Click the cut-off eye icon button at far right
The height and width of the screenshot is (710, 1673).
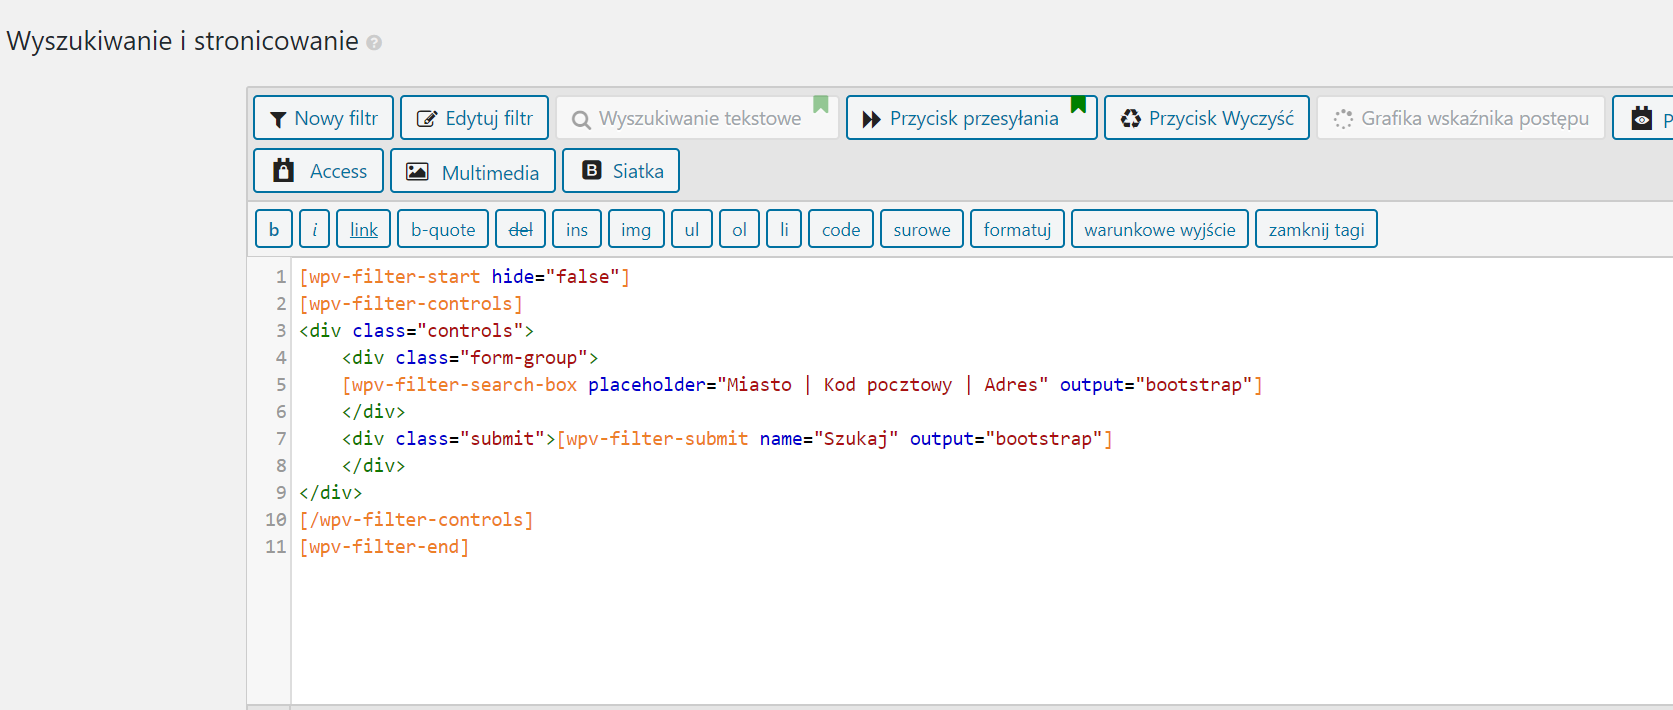1642,118
